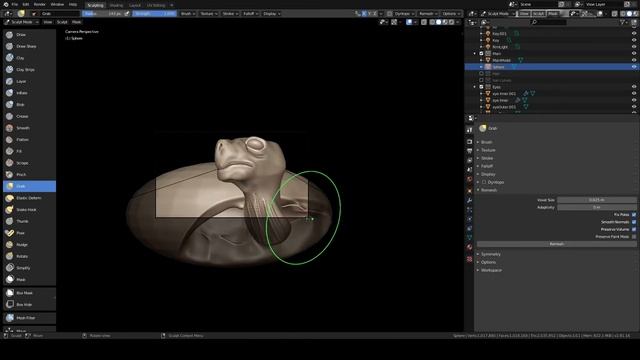Select the Fill brush
The height and width of the screenshot is (360, 640).
coord(29,151)
